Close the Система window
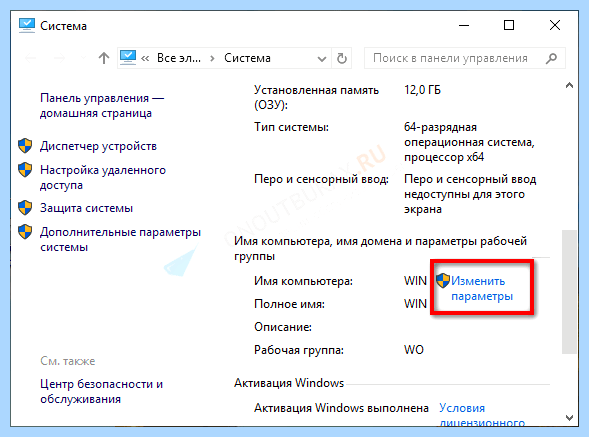 [x=555, y=26]
